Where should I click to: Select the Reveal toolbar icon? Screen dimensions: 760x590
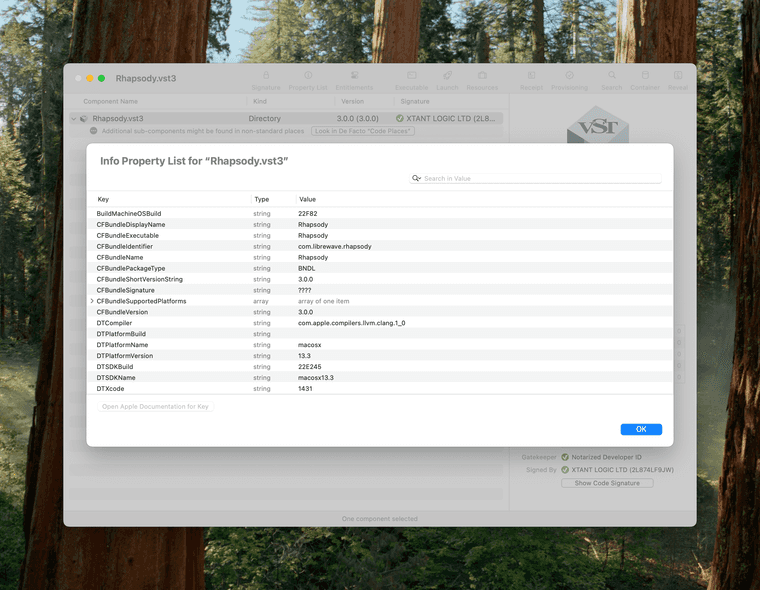[x=678, y=80]
